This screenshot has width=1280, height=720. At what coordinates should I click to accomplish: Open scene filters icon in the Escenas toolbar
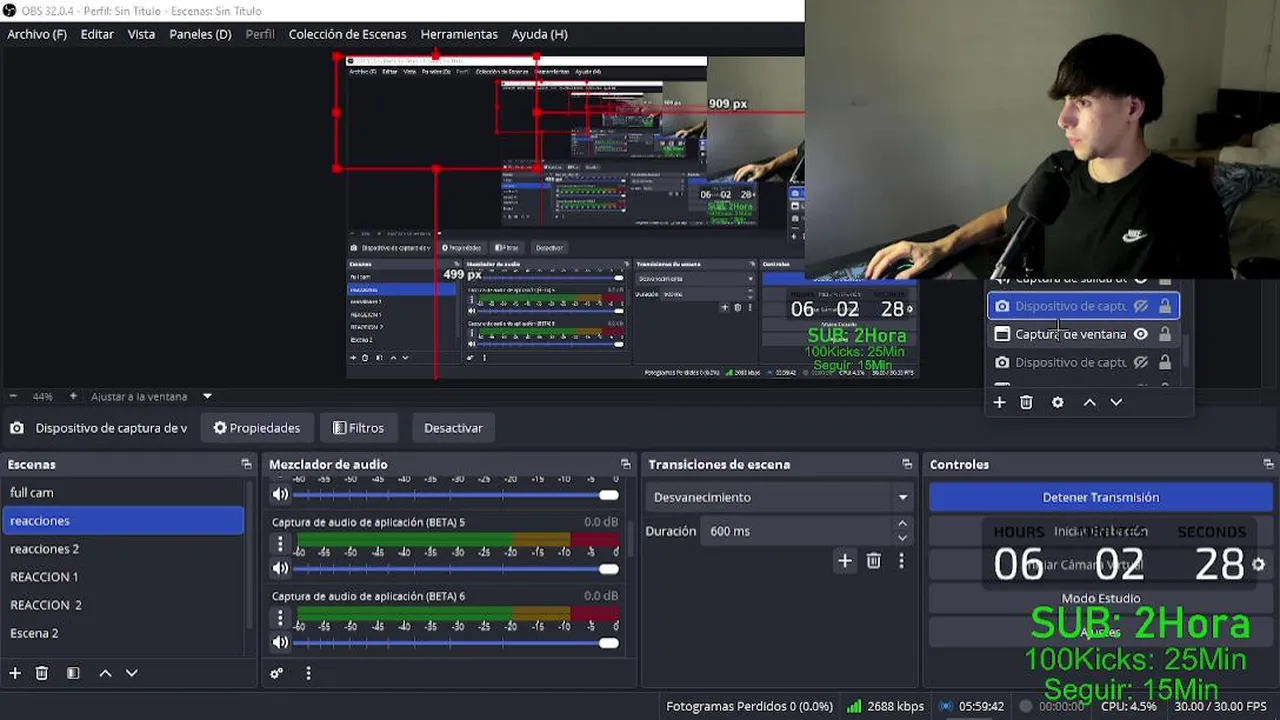(x=73, y=673)
